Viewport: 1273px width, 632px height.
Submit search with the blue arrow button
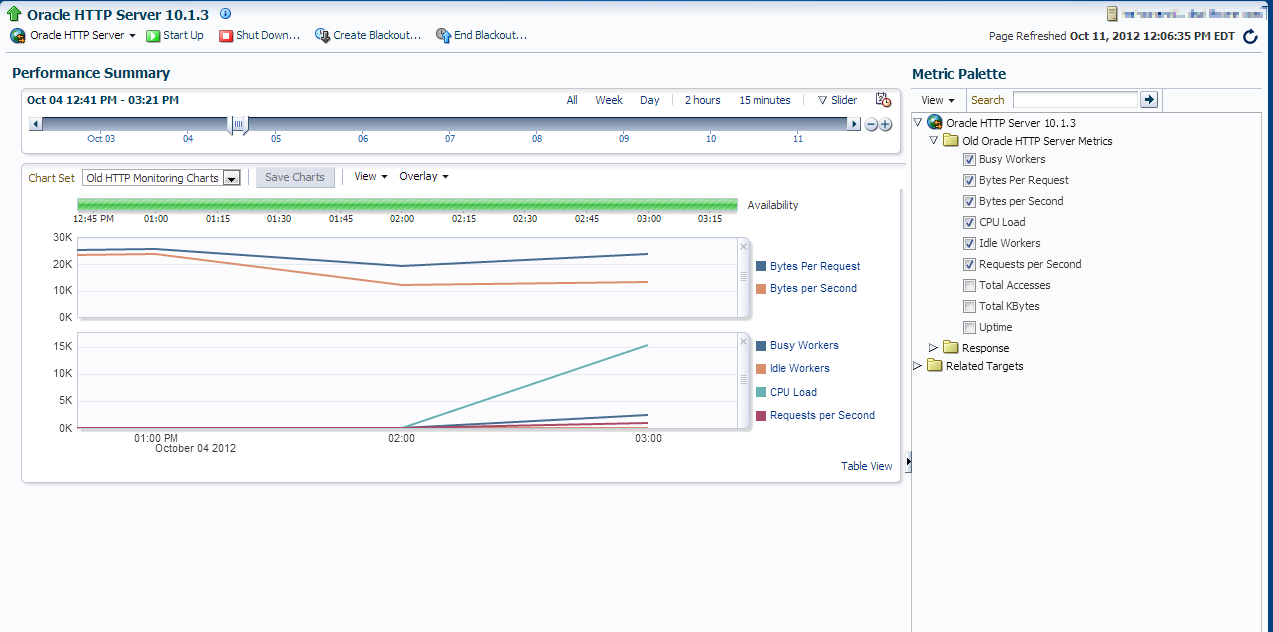(x=1149, y=99)
